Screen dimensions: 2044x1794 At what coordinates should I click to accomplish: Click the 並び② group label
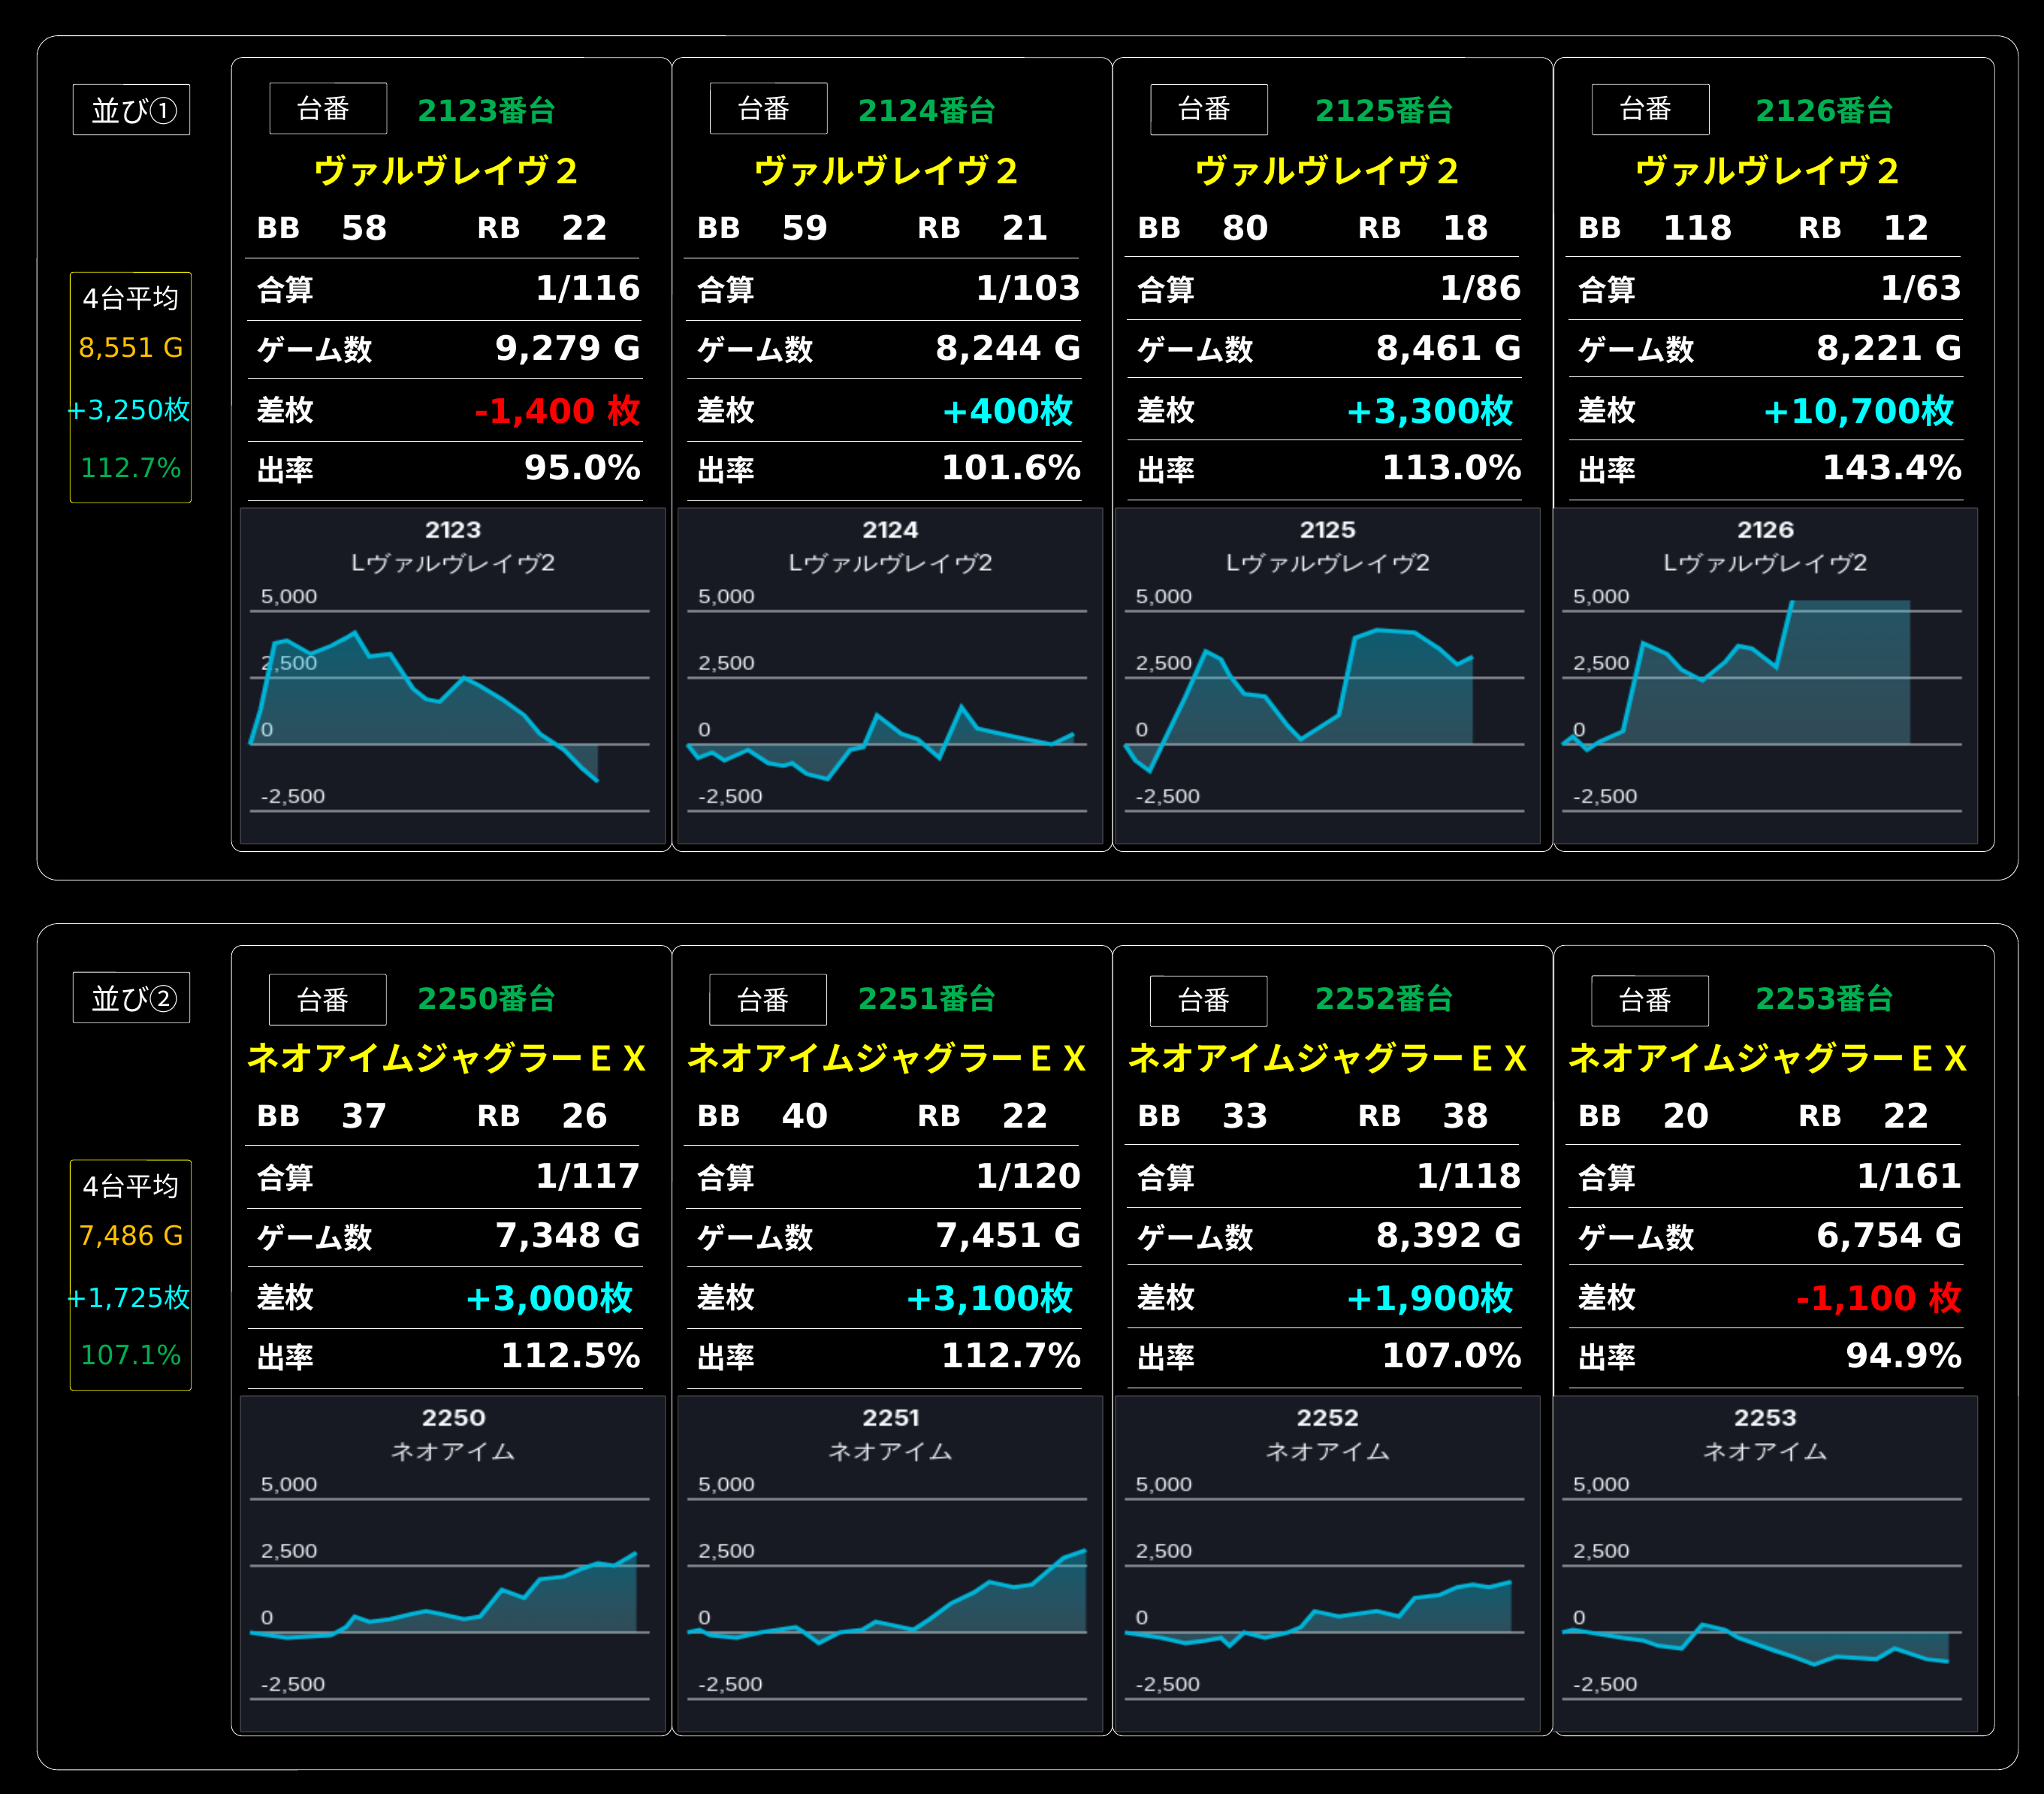coord(131,998)
